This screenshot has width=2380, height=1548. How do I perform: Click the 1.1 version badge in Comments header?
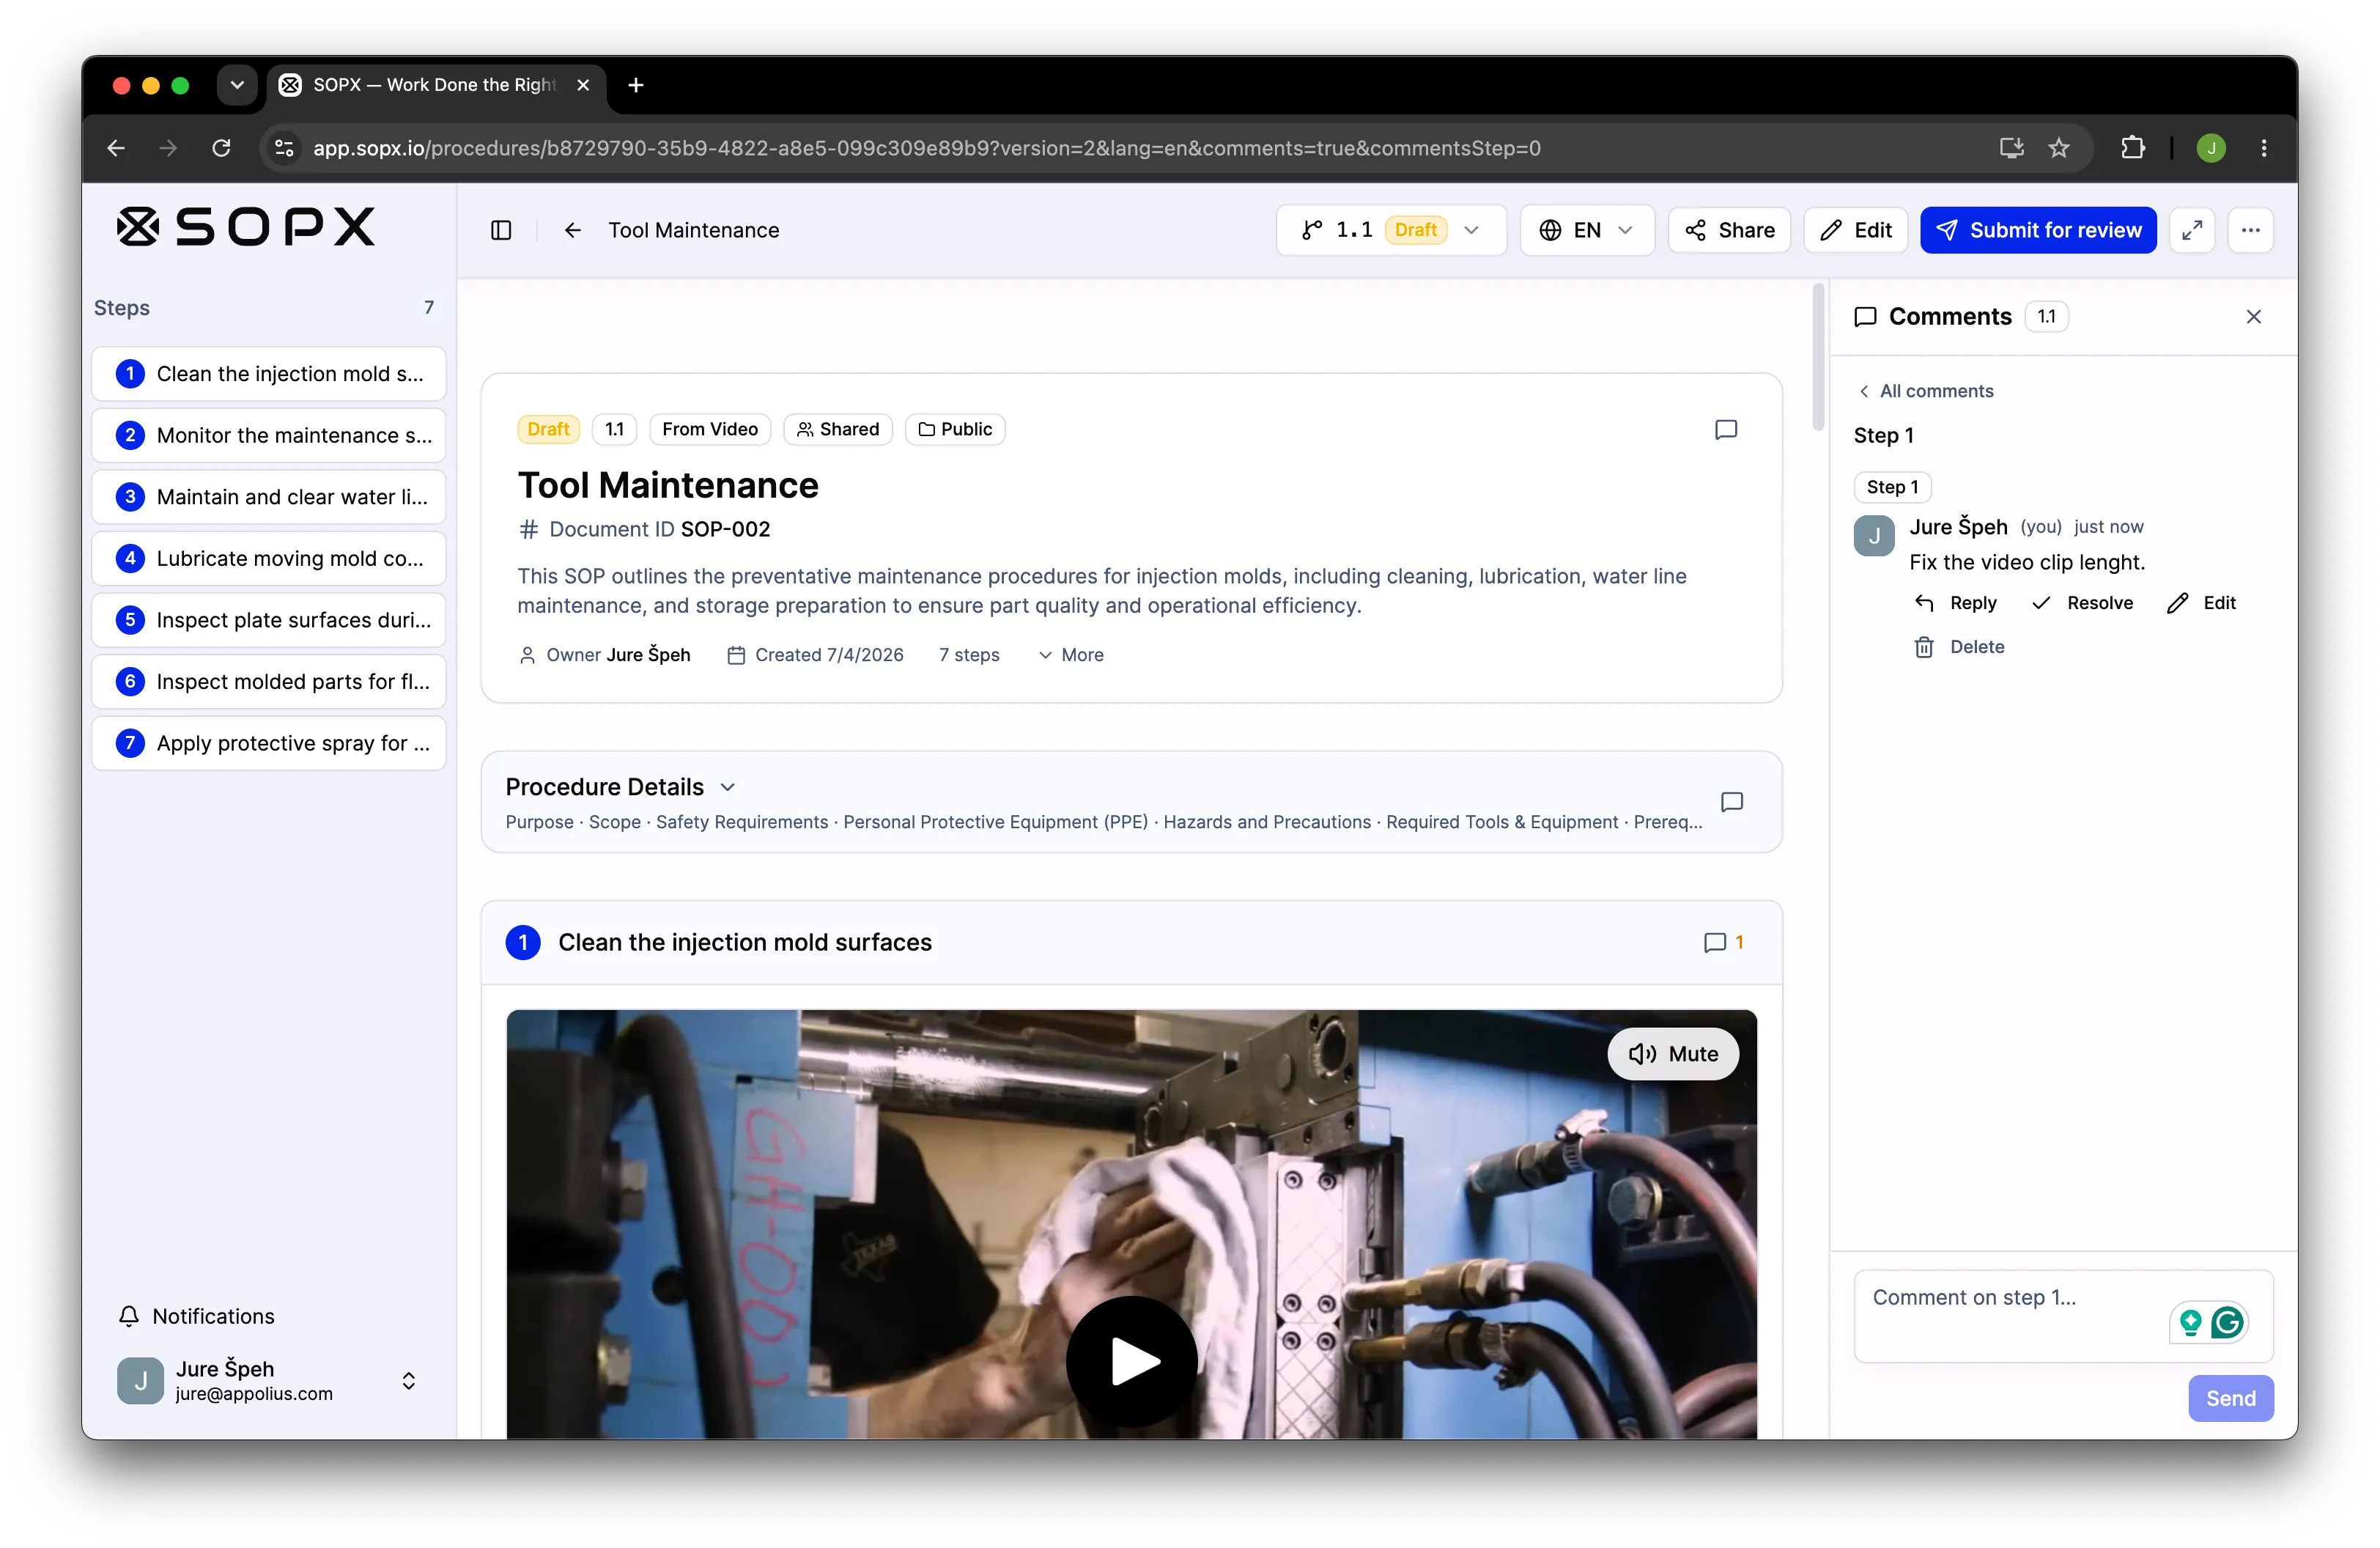click(x=2046, y=316)
